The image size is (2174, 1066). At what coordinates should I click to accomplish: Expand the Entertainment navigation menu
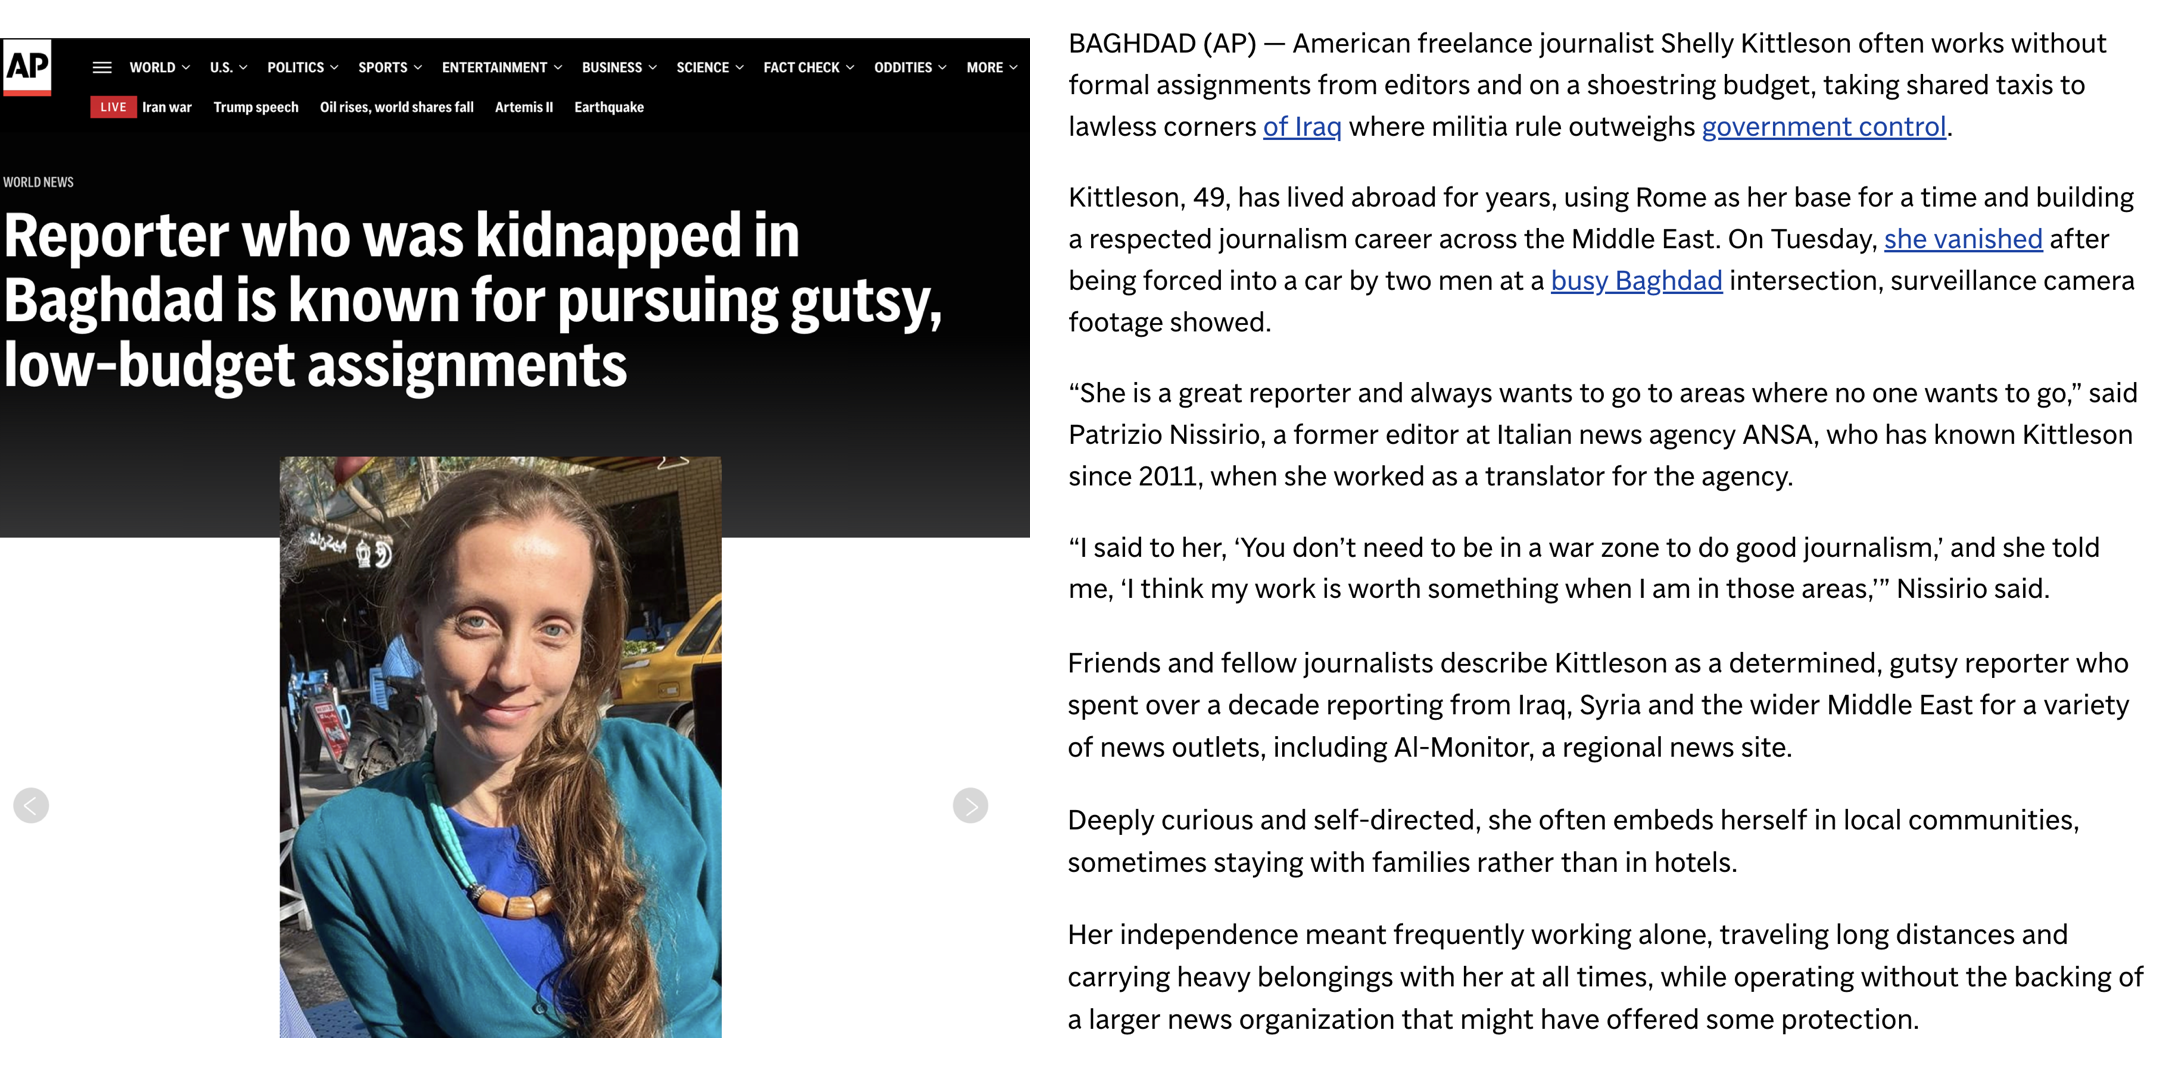pos(501,67)
